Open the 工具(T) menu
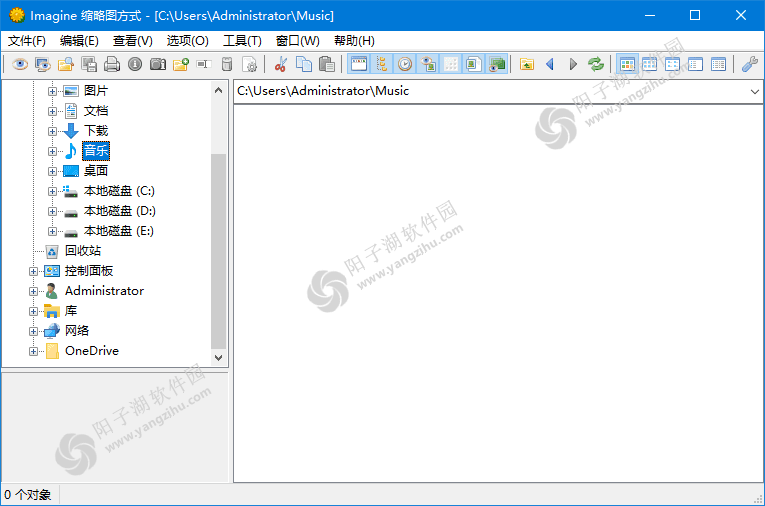 coord(241,41)
